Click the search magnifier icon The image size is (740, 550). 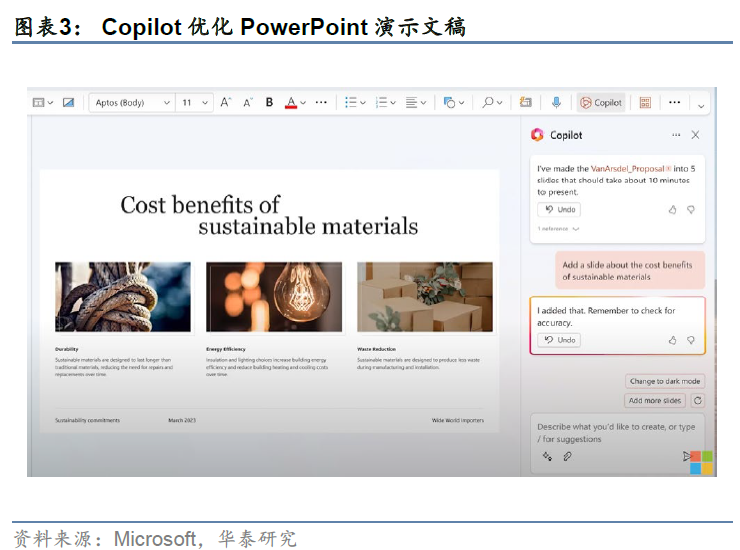click(488, 102)
